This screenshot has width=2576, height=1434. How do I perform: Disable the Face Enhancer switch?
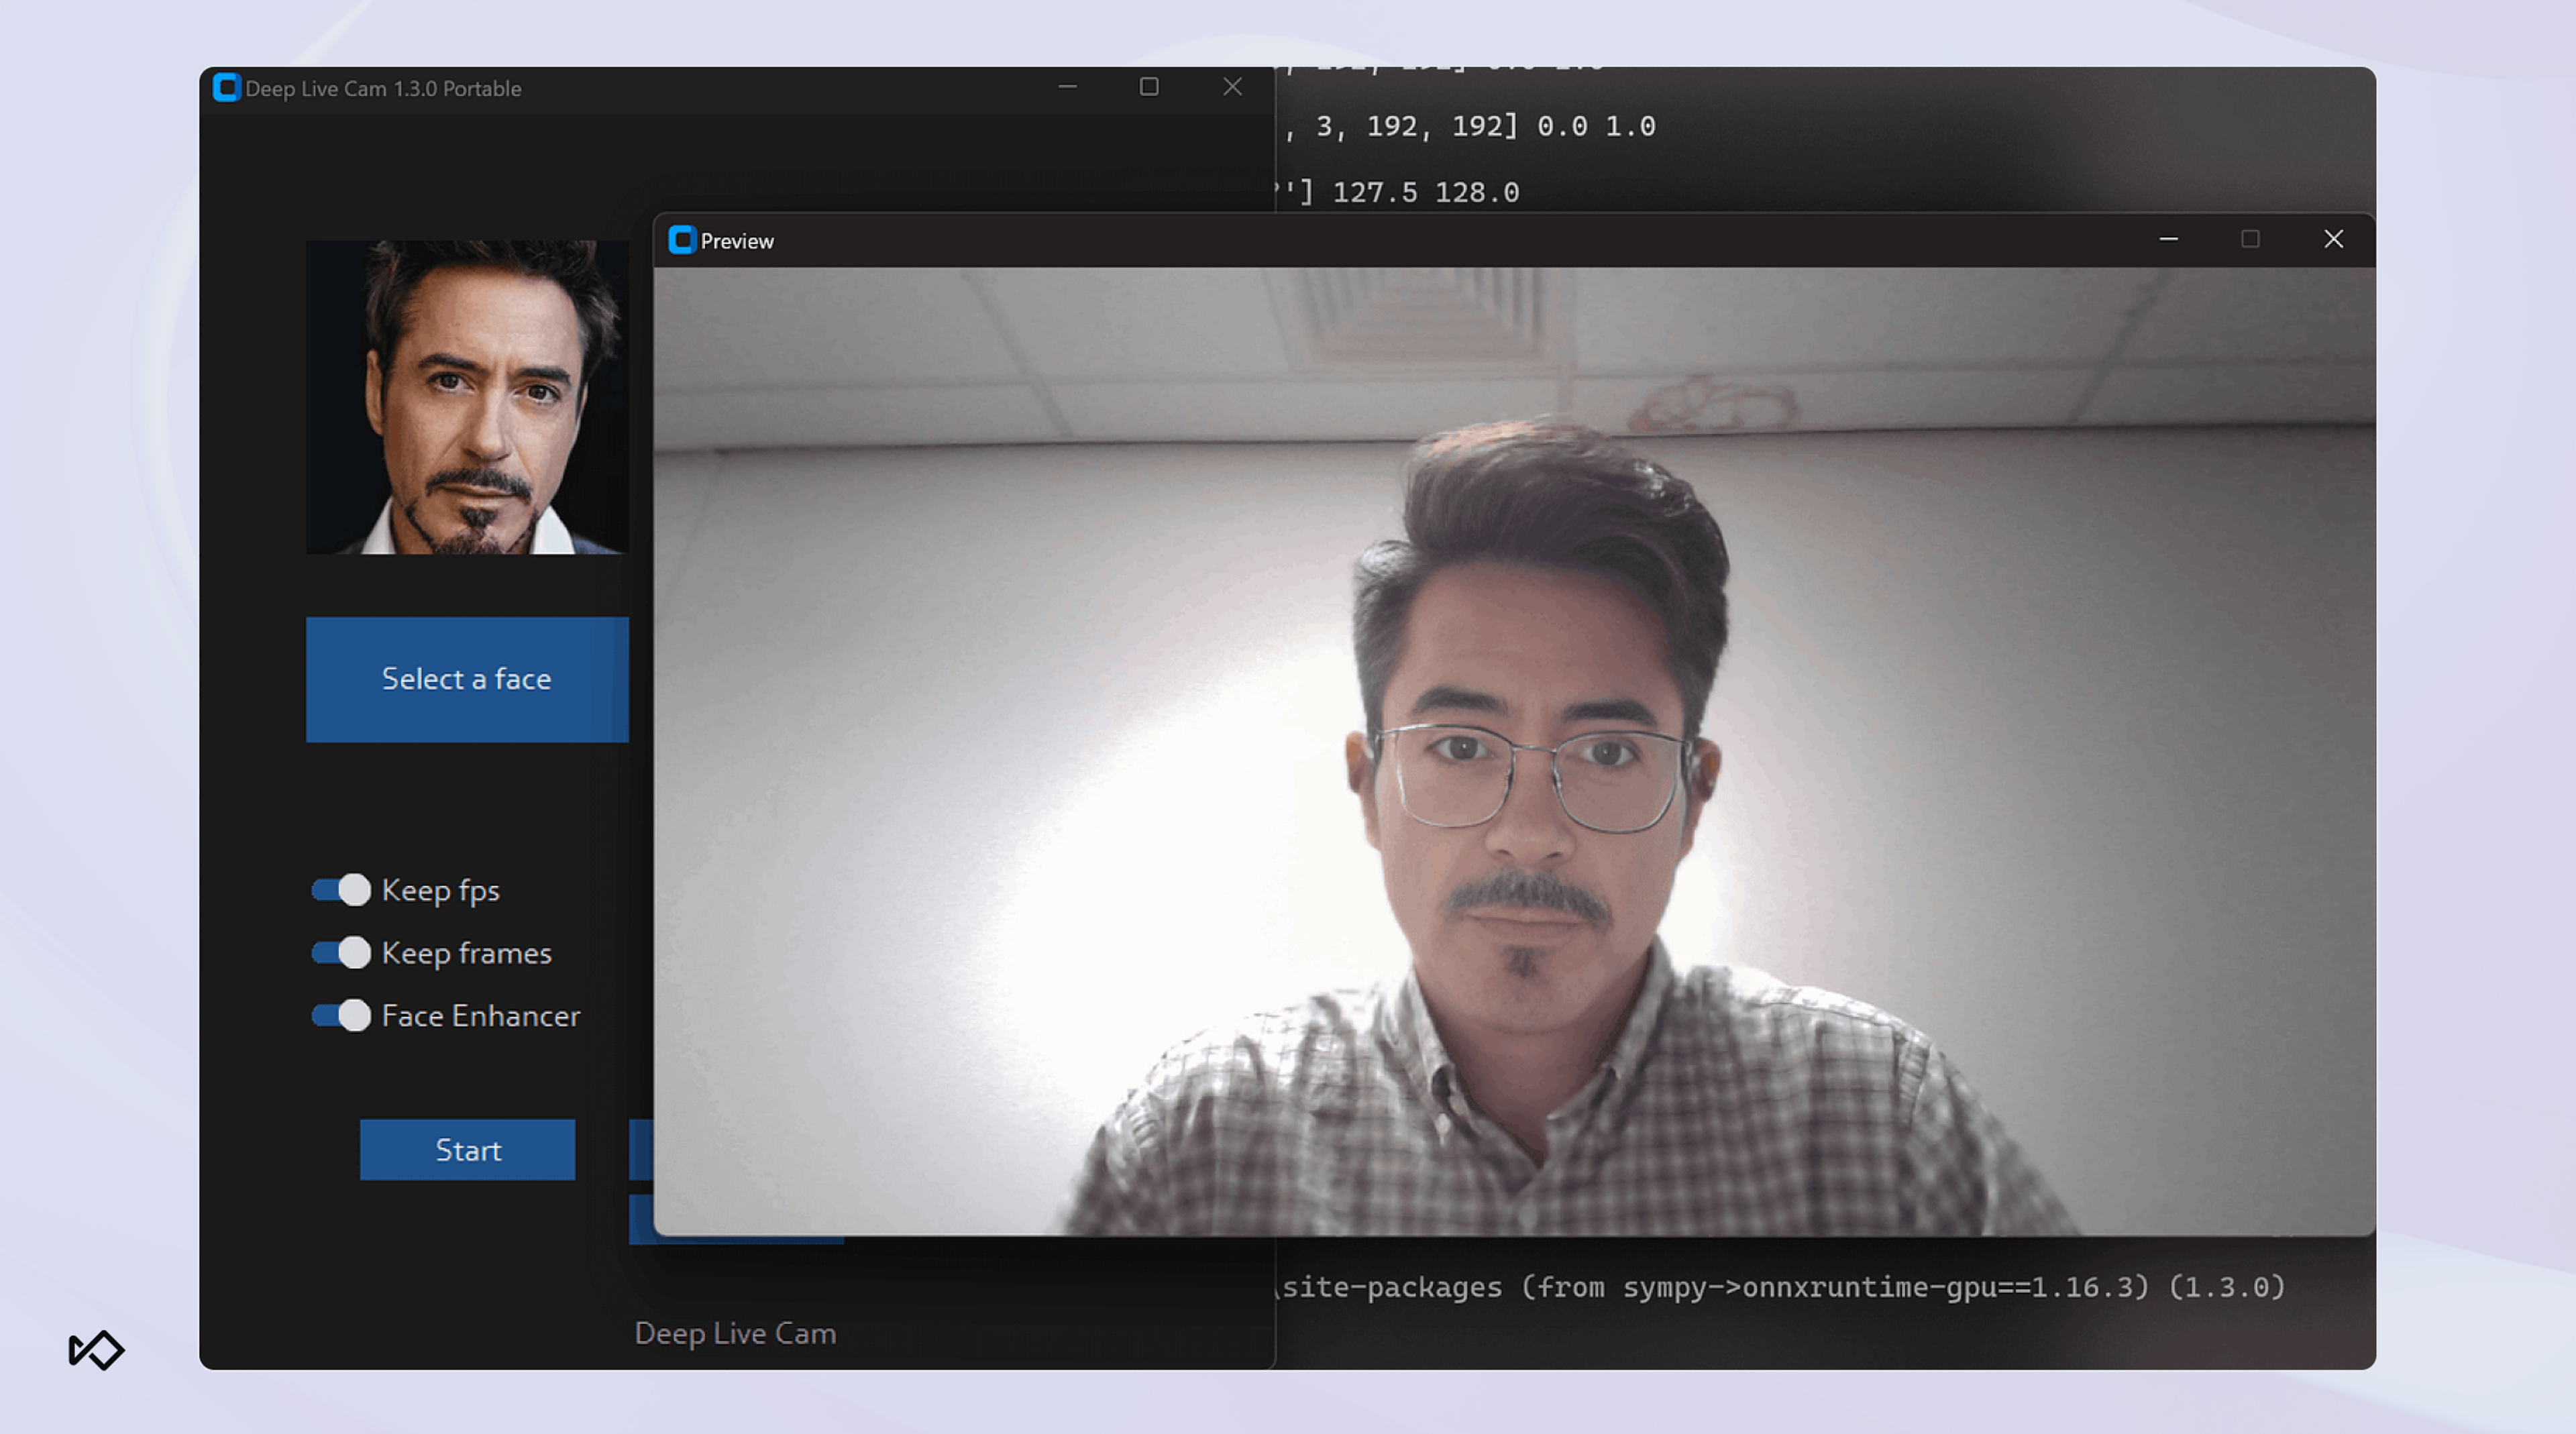[x=341, y=1016]
